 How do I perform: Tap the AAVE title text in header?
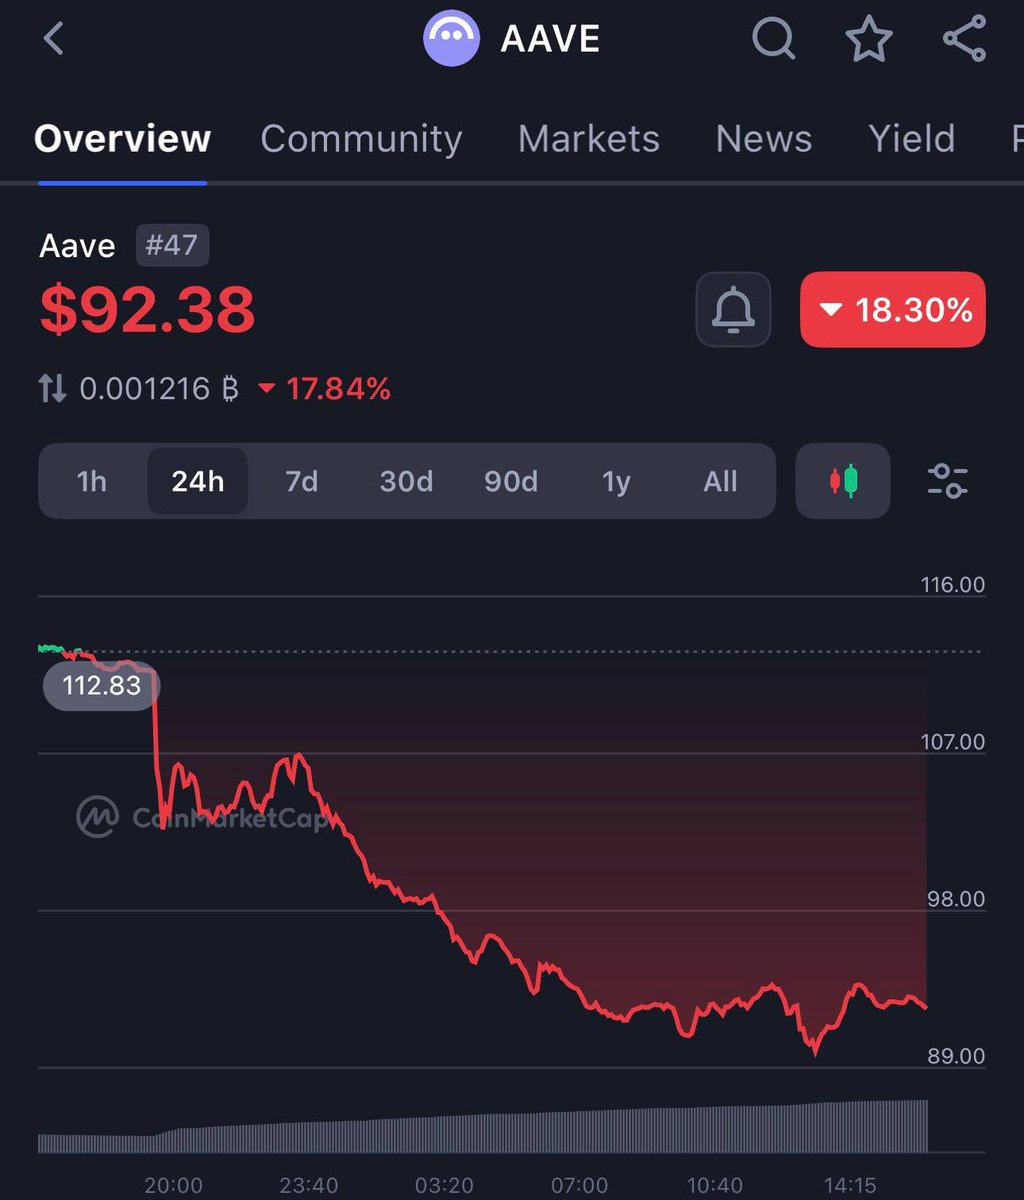(x=550, y=39)
